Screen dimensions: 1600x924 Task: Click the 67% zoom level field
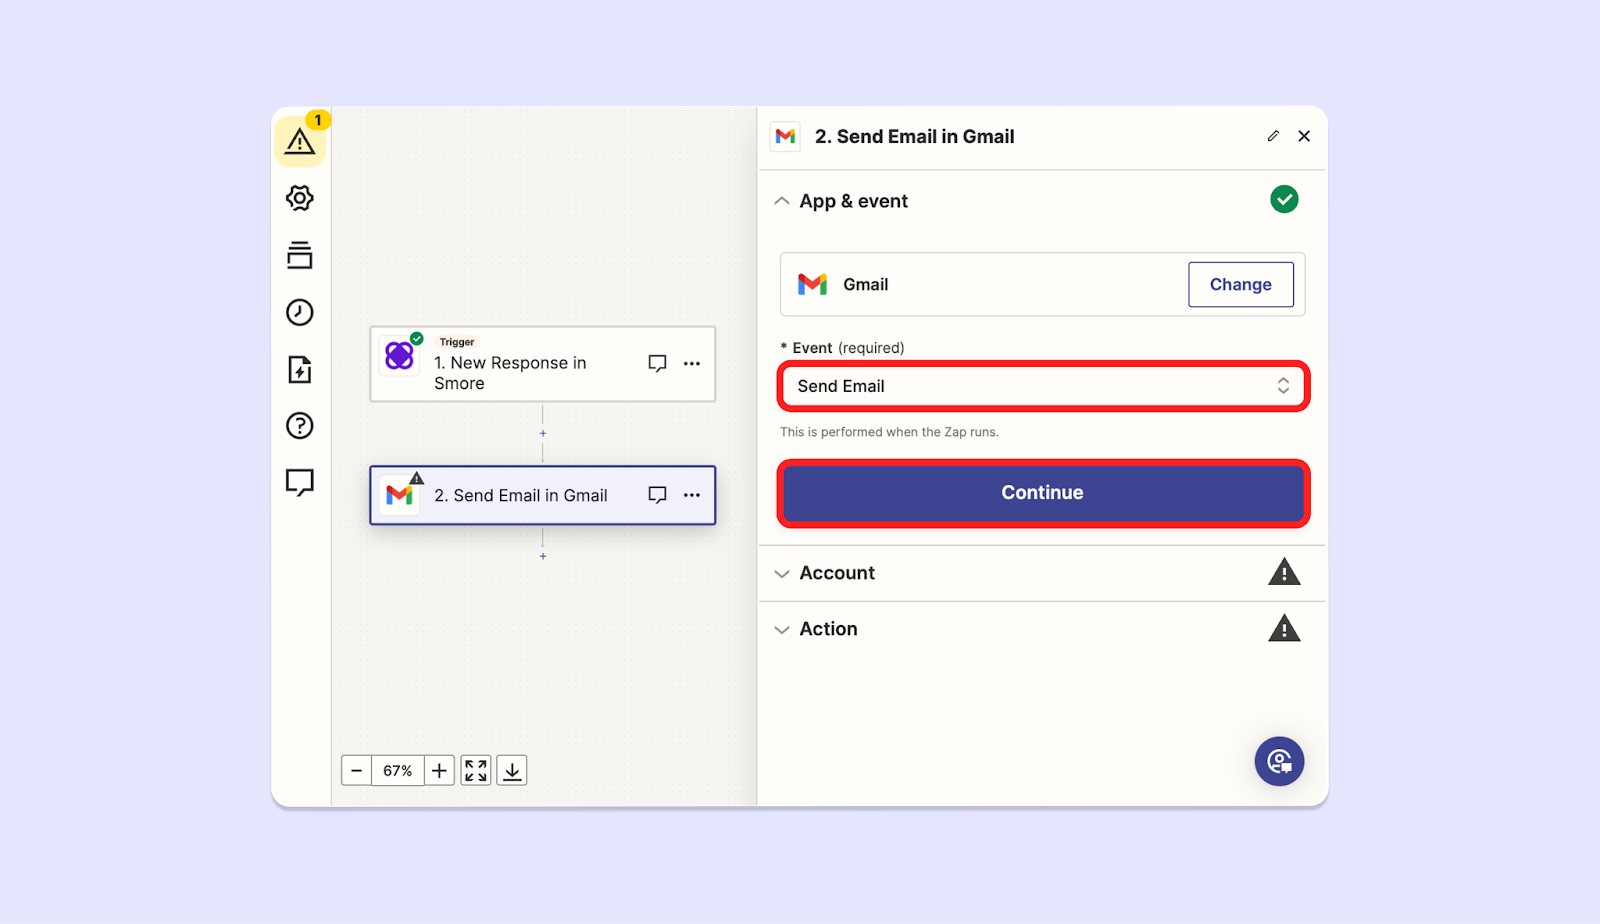(398, 771)
